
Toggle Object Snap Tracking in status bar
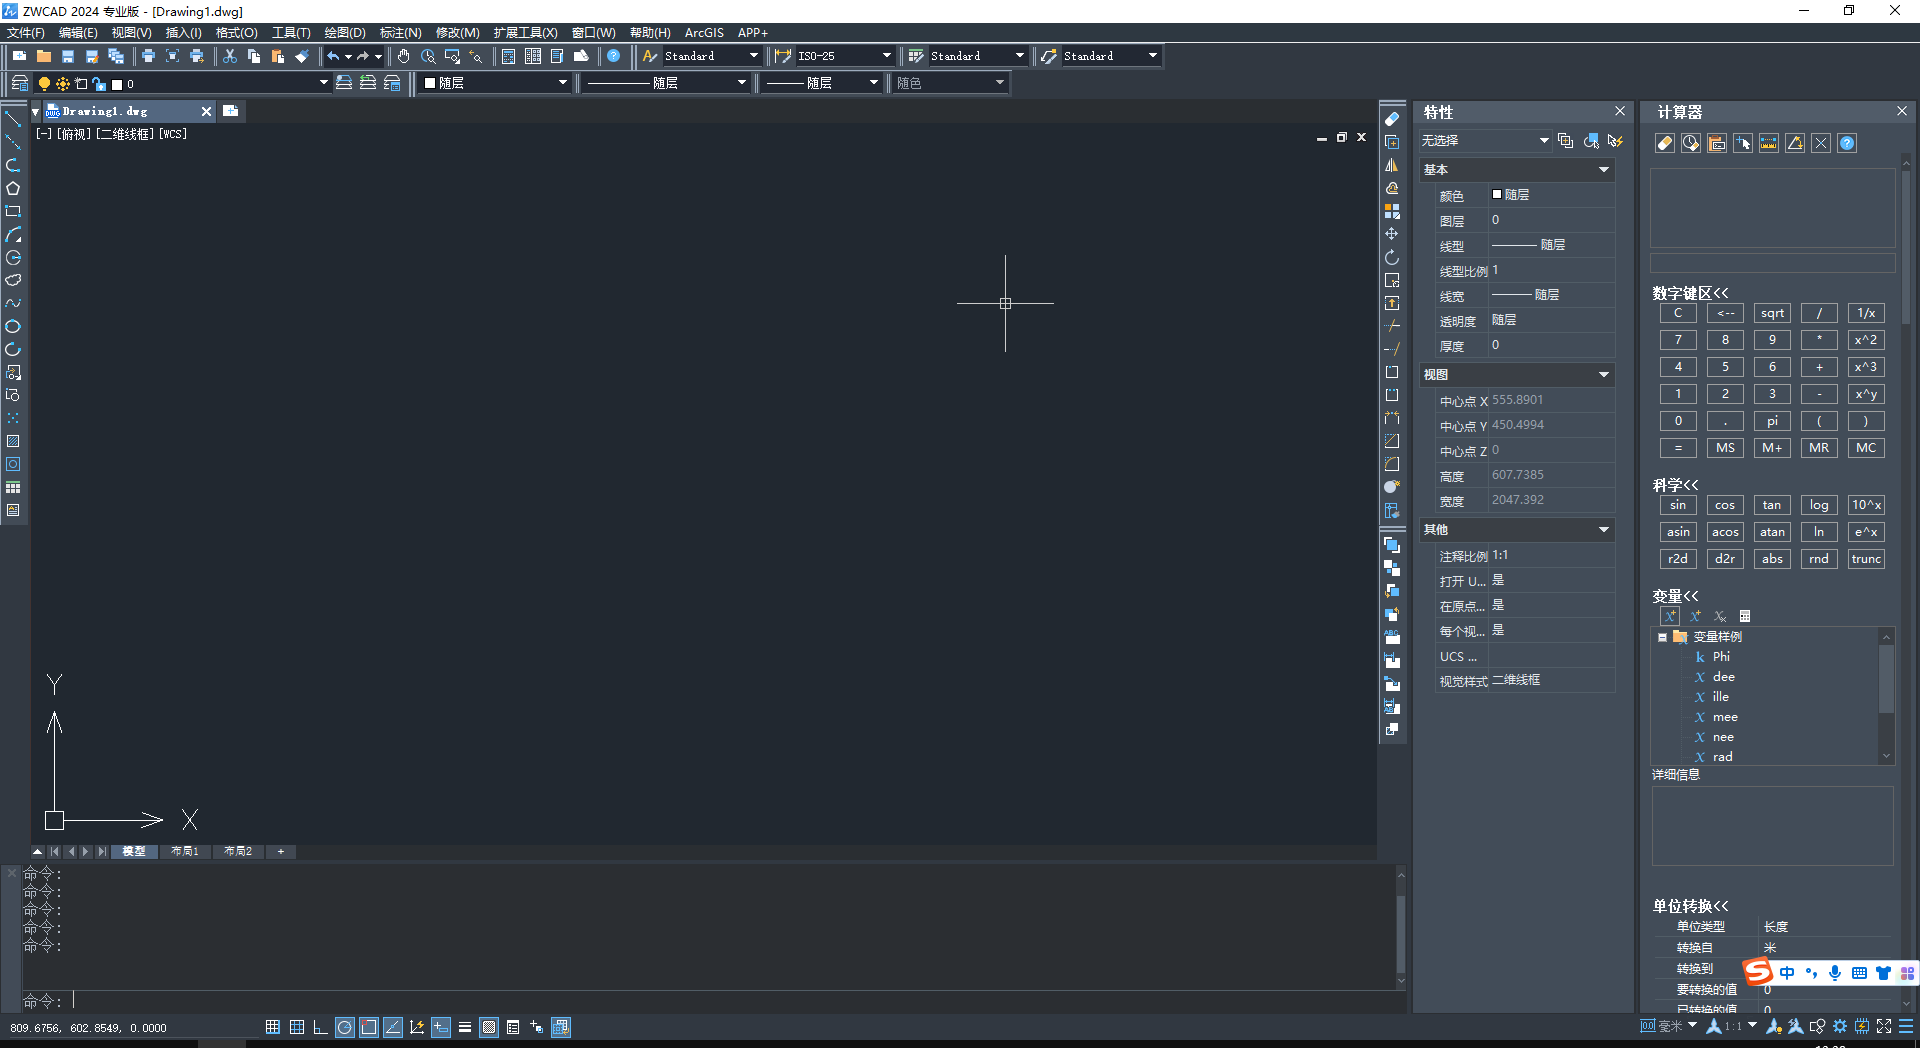393,1027
